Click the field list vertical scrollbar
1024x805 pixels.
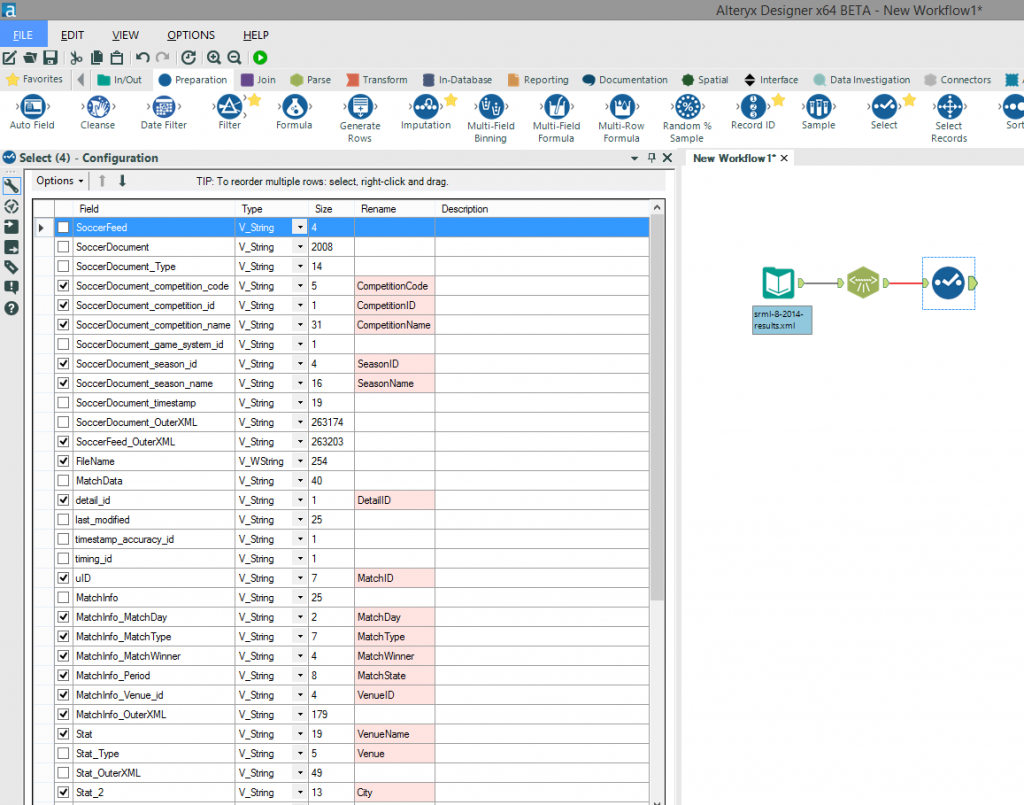(657, 407)
